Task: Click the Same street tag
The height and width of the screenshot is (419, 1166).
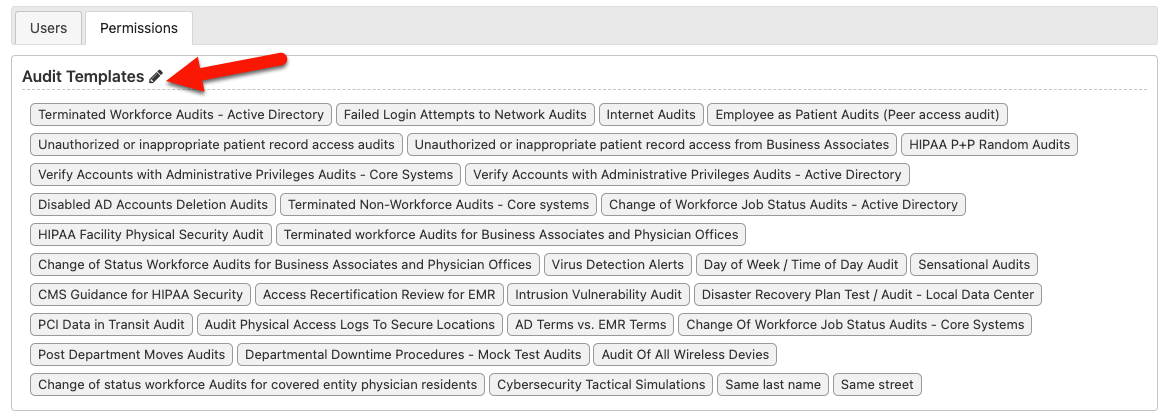Action: pos(877,385)
